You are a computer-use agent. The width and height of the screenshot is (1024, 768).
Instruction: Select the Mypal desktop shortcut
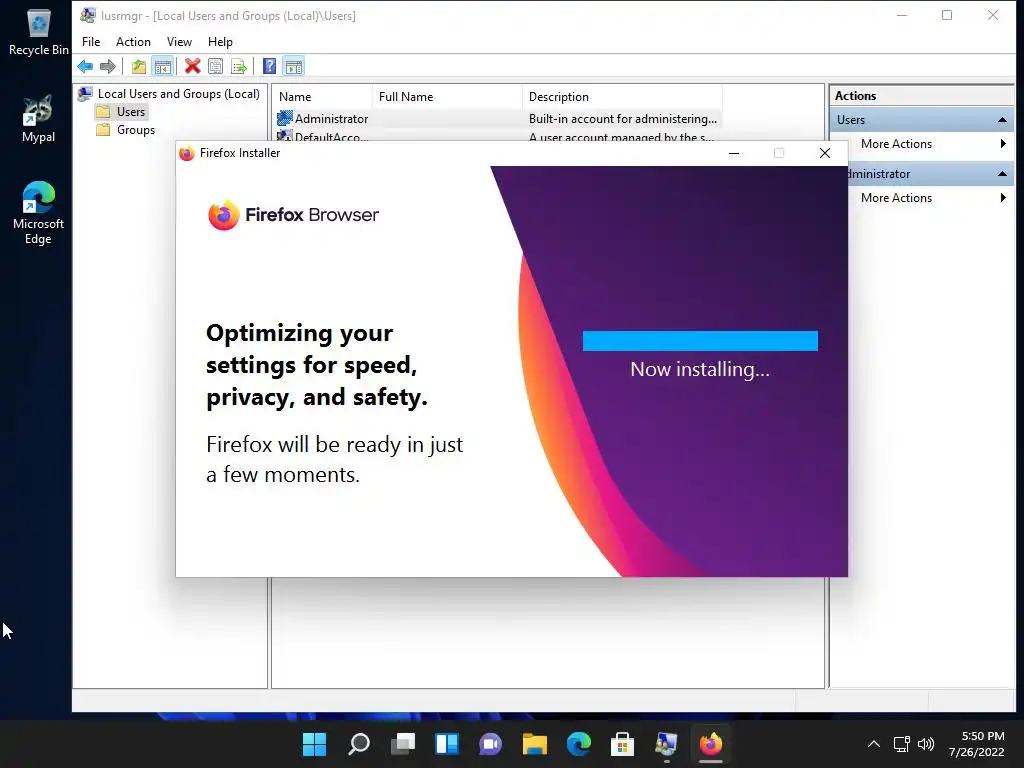39,120
